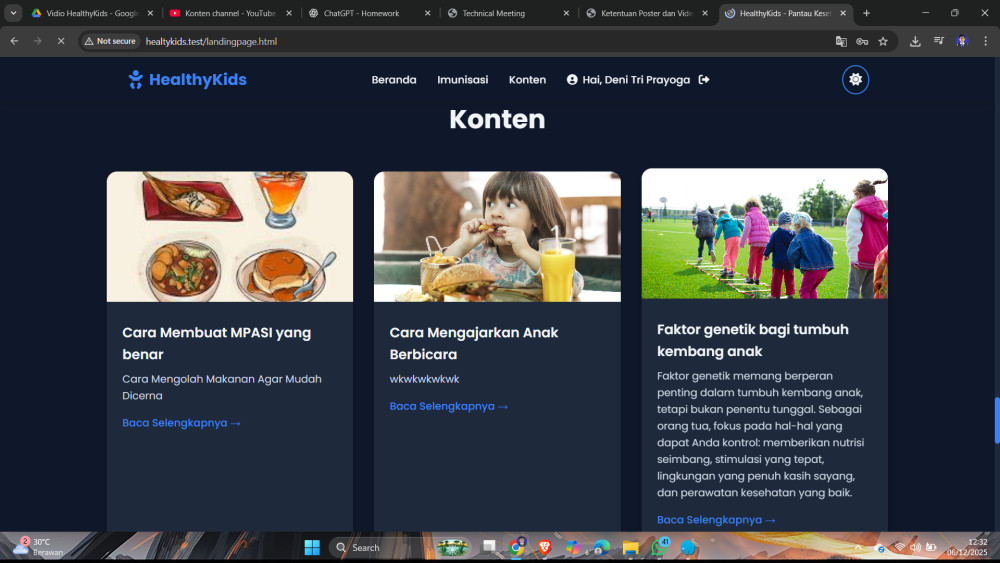The height and width of the screenshot is (563, 1000).
Task: Open the Imunisasi nav menu item
Action: (462, 80)
